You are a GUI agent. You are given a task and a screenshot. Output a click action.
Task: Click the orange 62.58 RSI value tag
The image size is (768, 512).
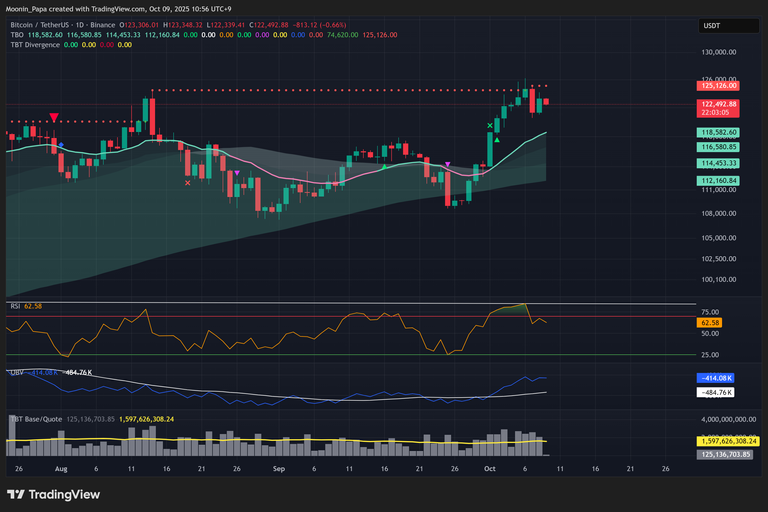(x=710, y=323)
